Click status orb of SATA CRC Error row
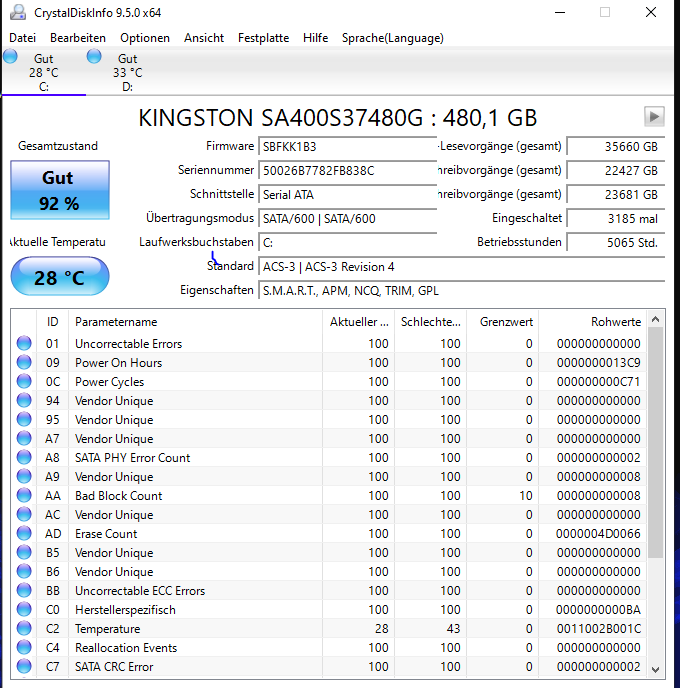This screenshot has height=688, width=680. pos(24,666)
